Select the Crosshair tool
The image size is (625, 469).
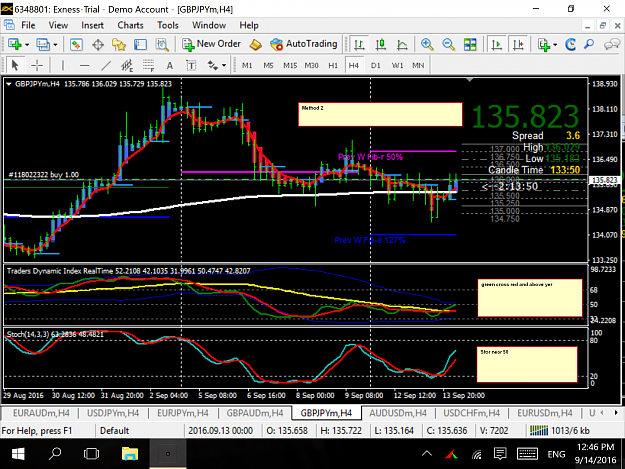(x=37, y=65)
